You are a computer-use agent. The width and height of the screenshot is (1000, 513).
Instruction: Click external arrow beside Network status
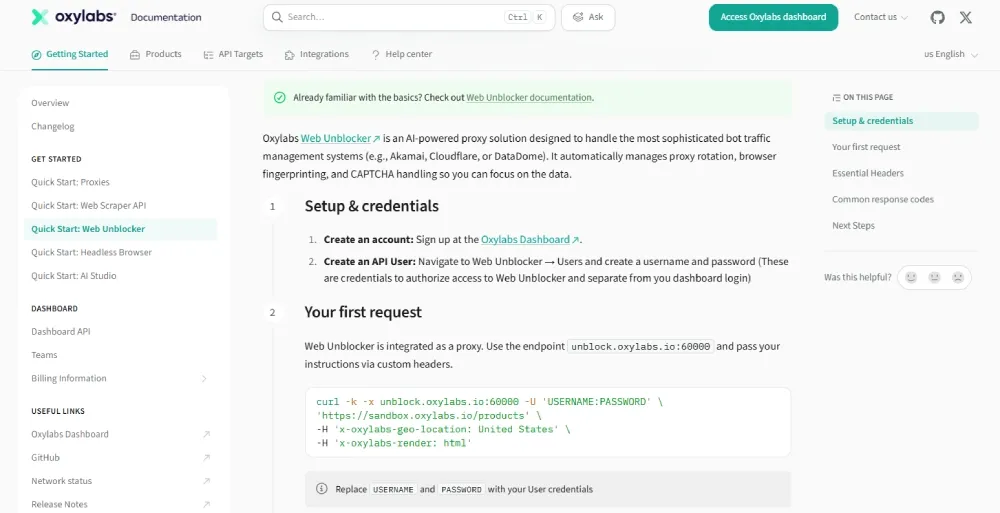[x=206, y=481]
